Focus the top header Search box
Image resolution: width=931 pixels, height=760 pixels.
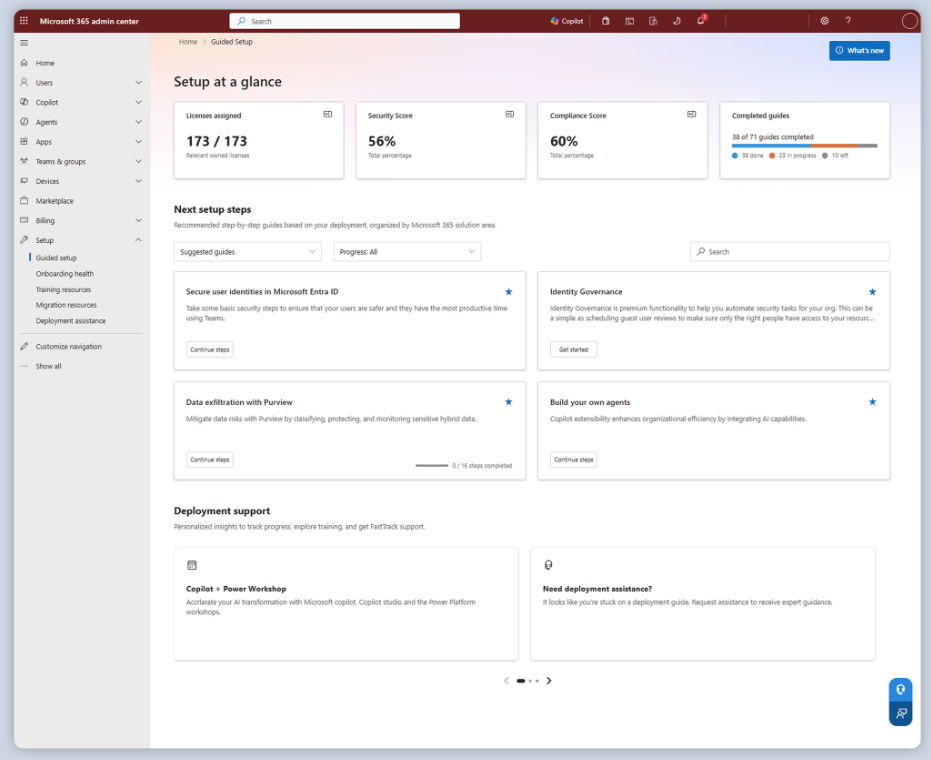pyautogui.click(x=344, y=21)
